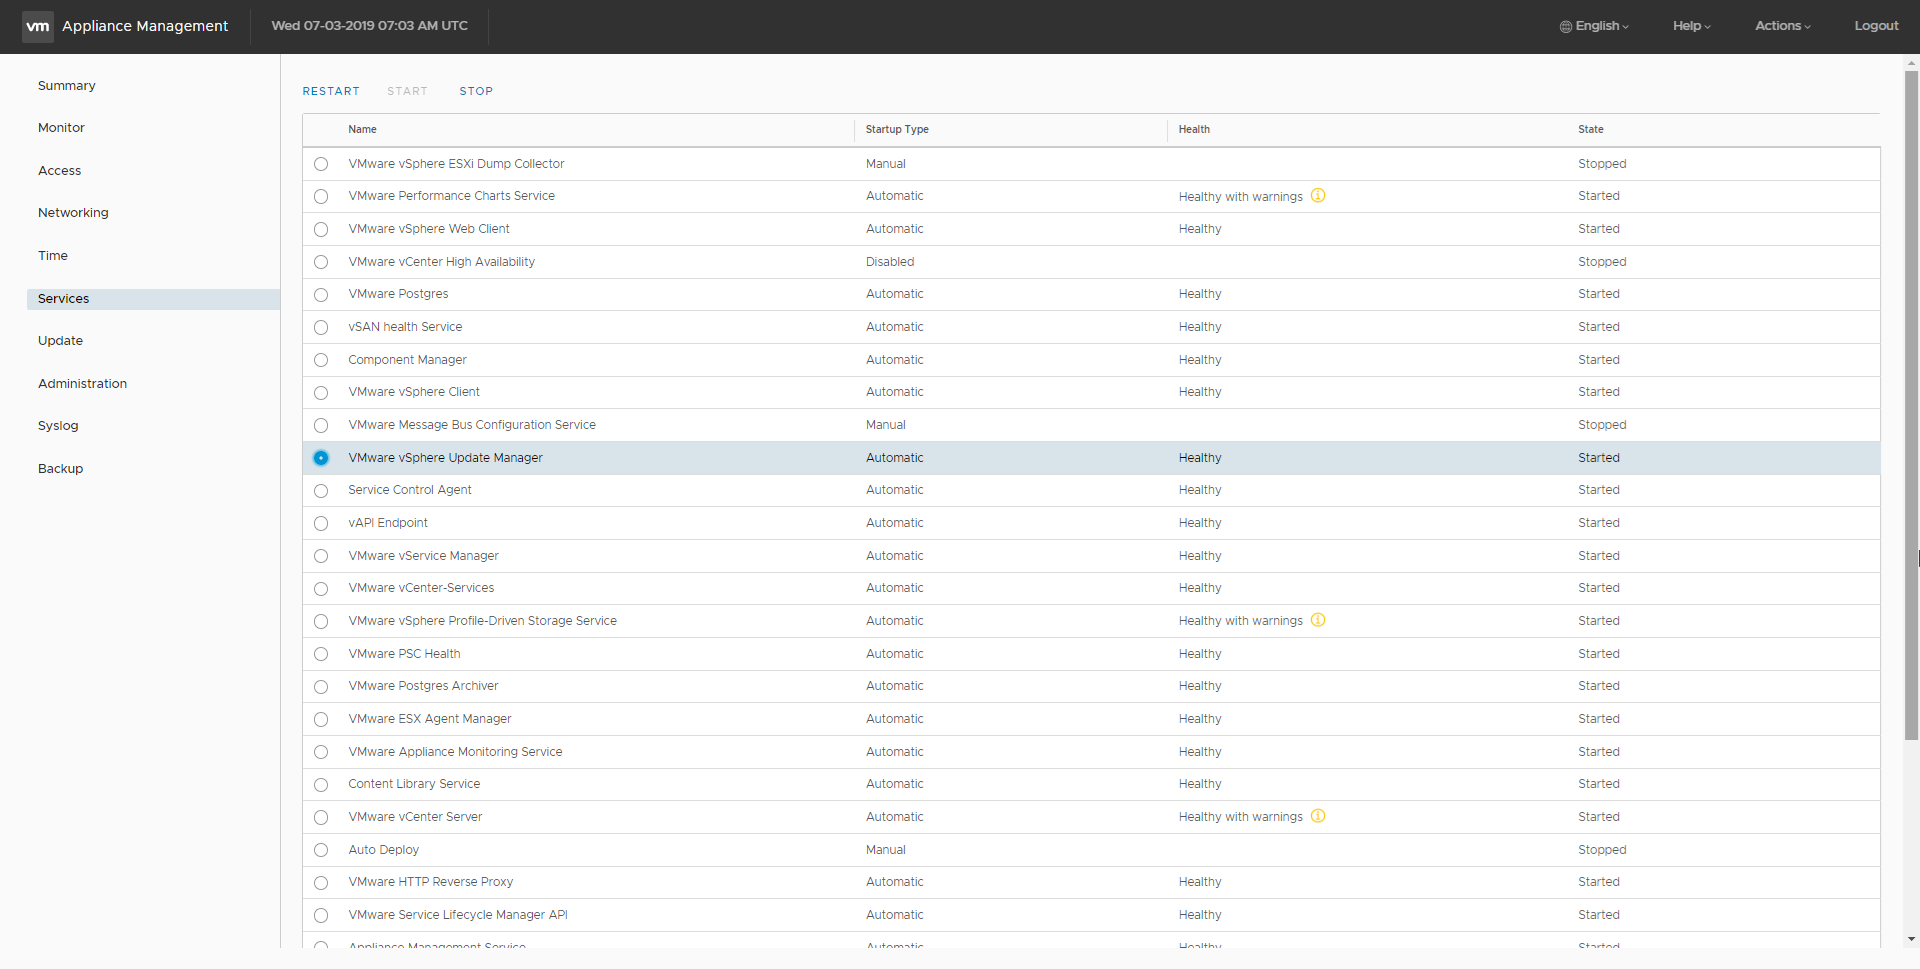
Task: Open Backup in the sidebar
Action: [x=60, y=469]
